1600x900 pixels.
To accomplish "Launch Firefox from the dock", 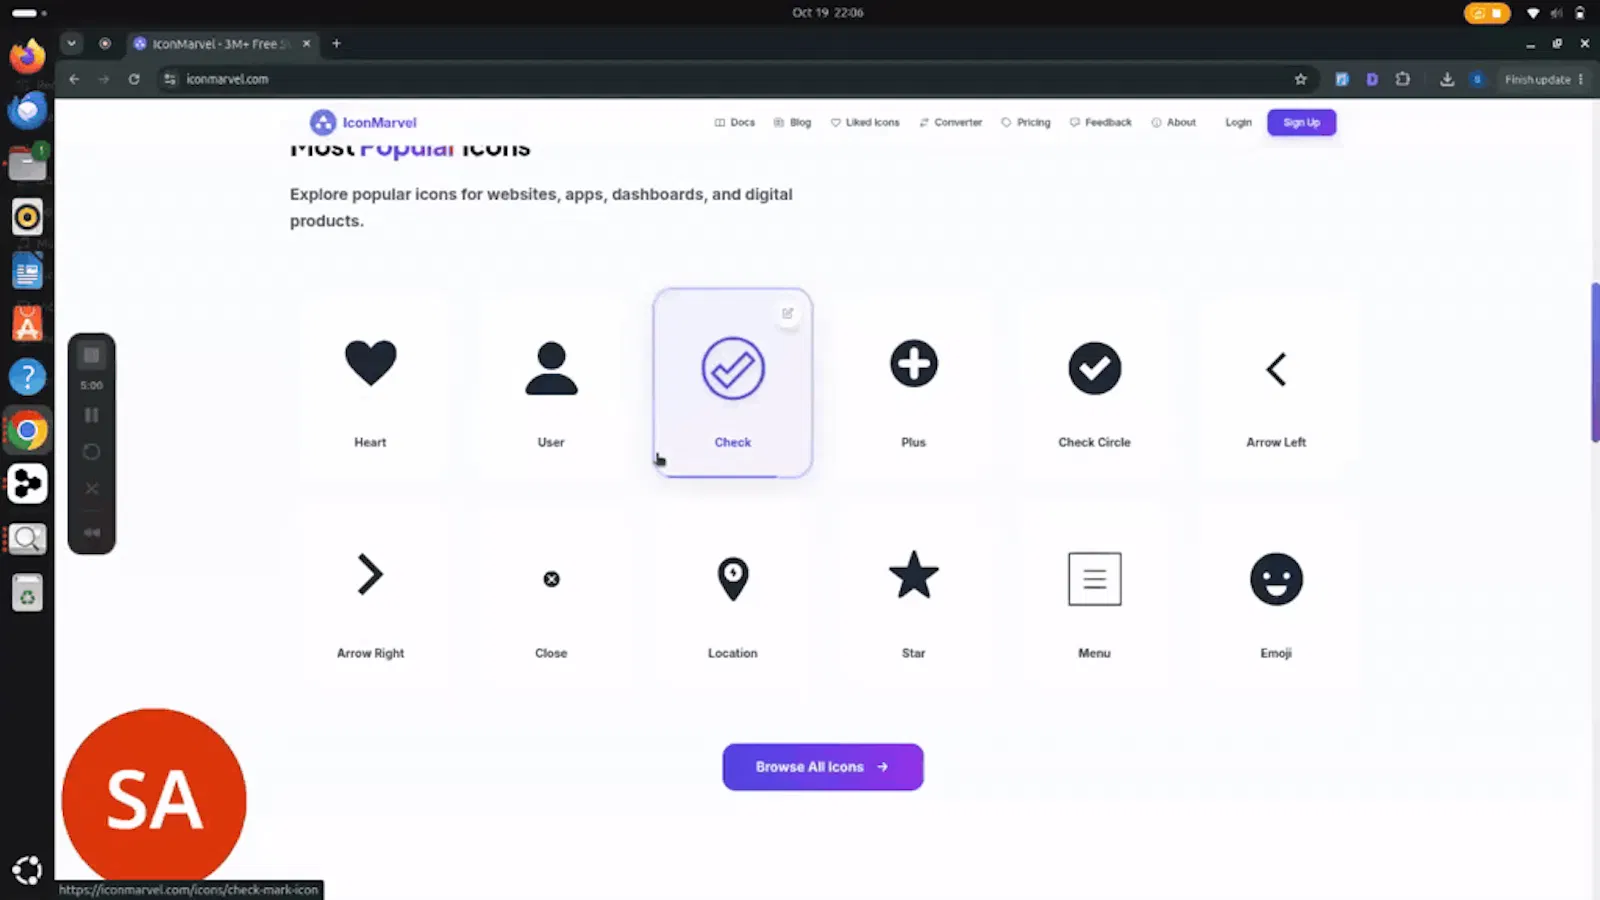I will [x=27, y=55].
